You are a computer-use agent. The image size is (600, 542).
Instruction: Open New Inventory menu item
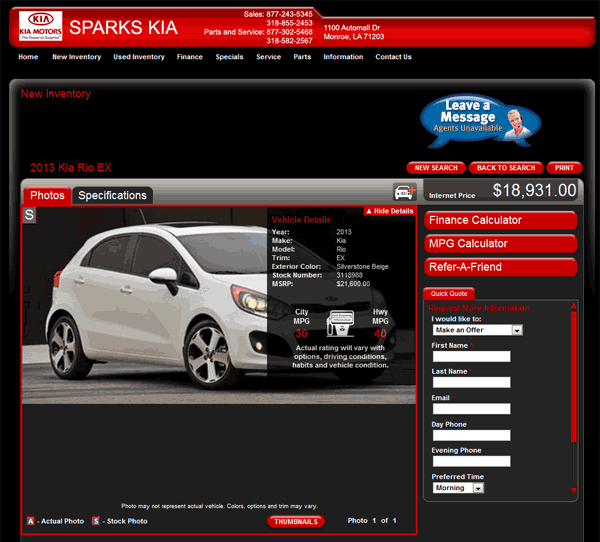(77, 57)
